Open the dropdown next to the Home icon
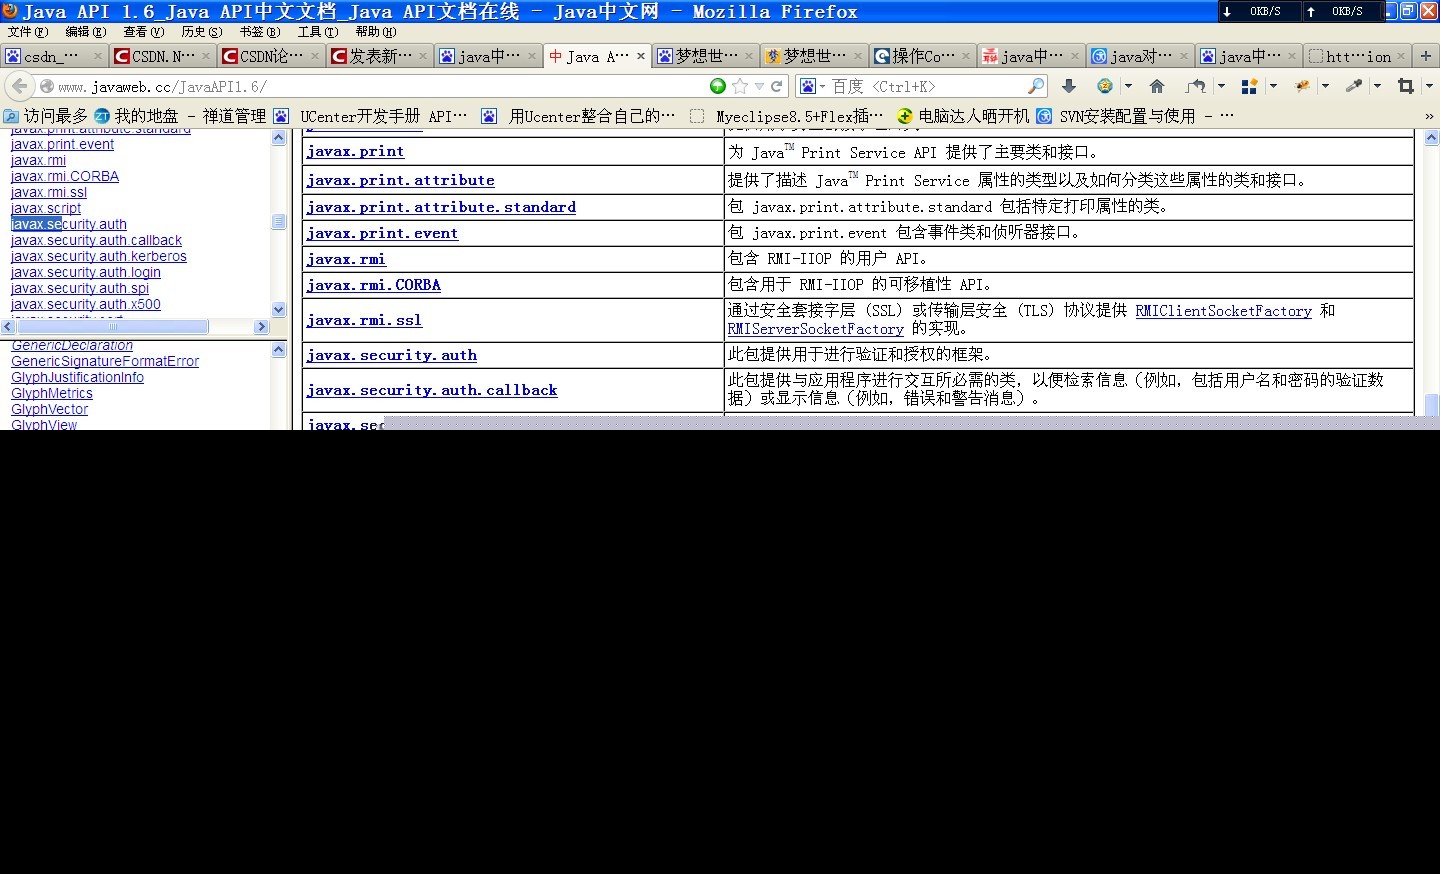The image size is (1440, 874). (1128, 86)
